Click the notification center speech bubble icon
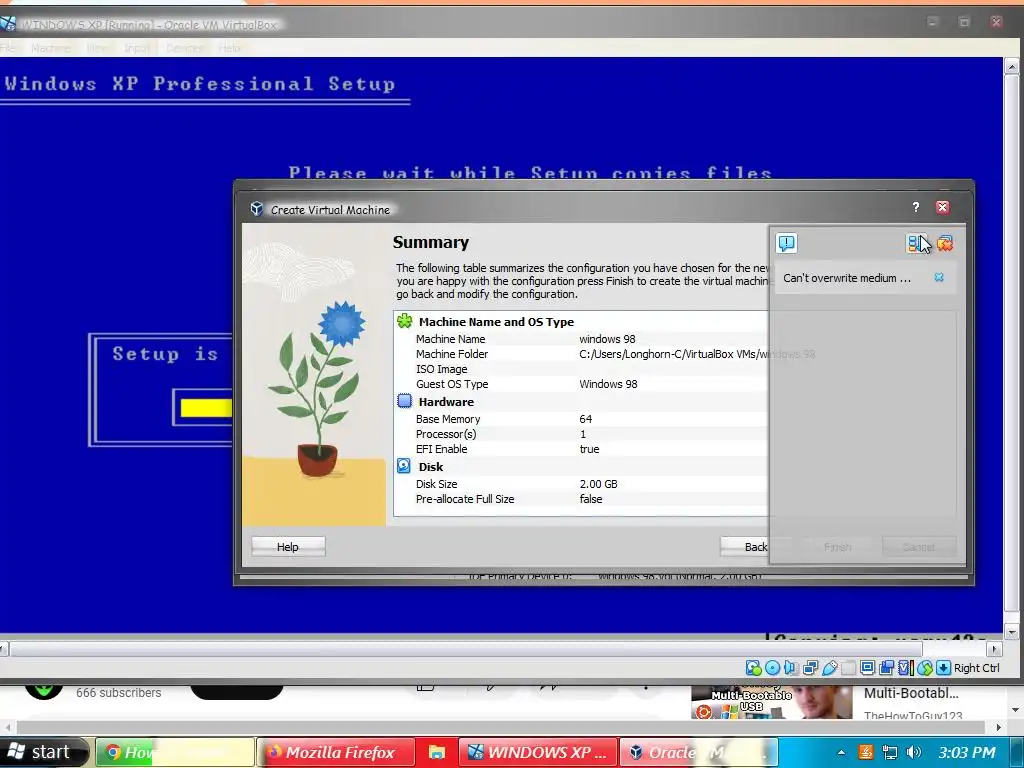The image size is (1024, 768). coord(786,244)
